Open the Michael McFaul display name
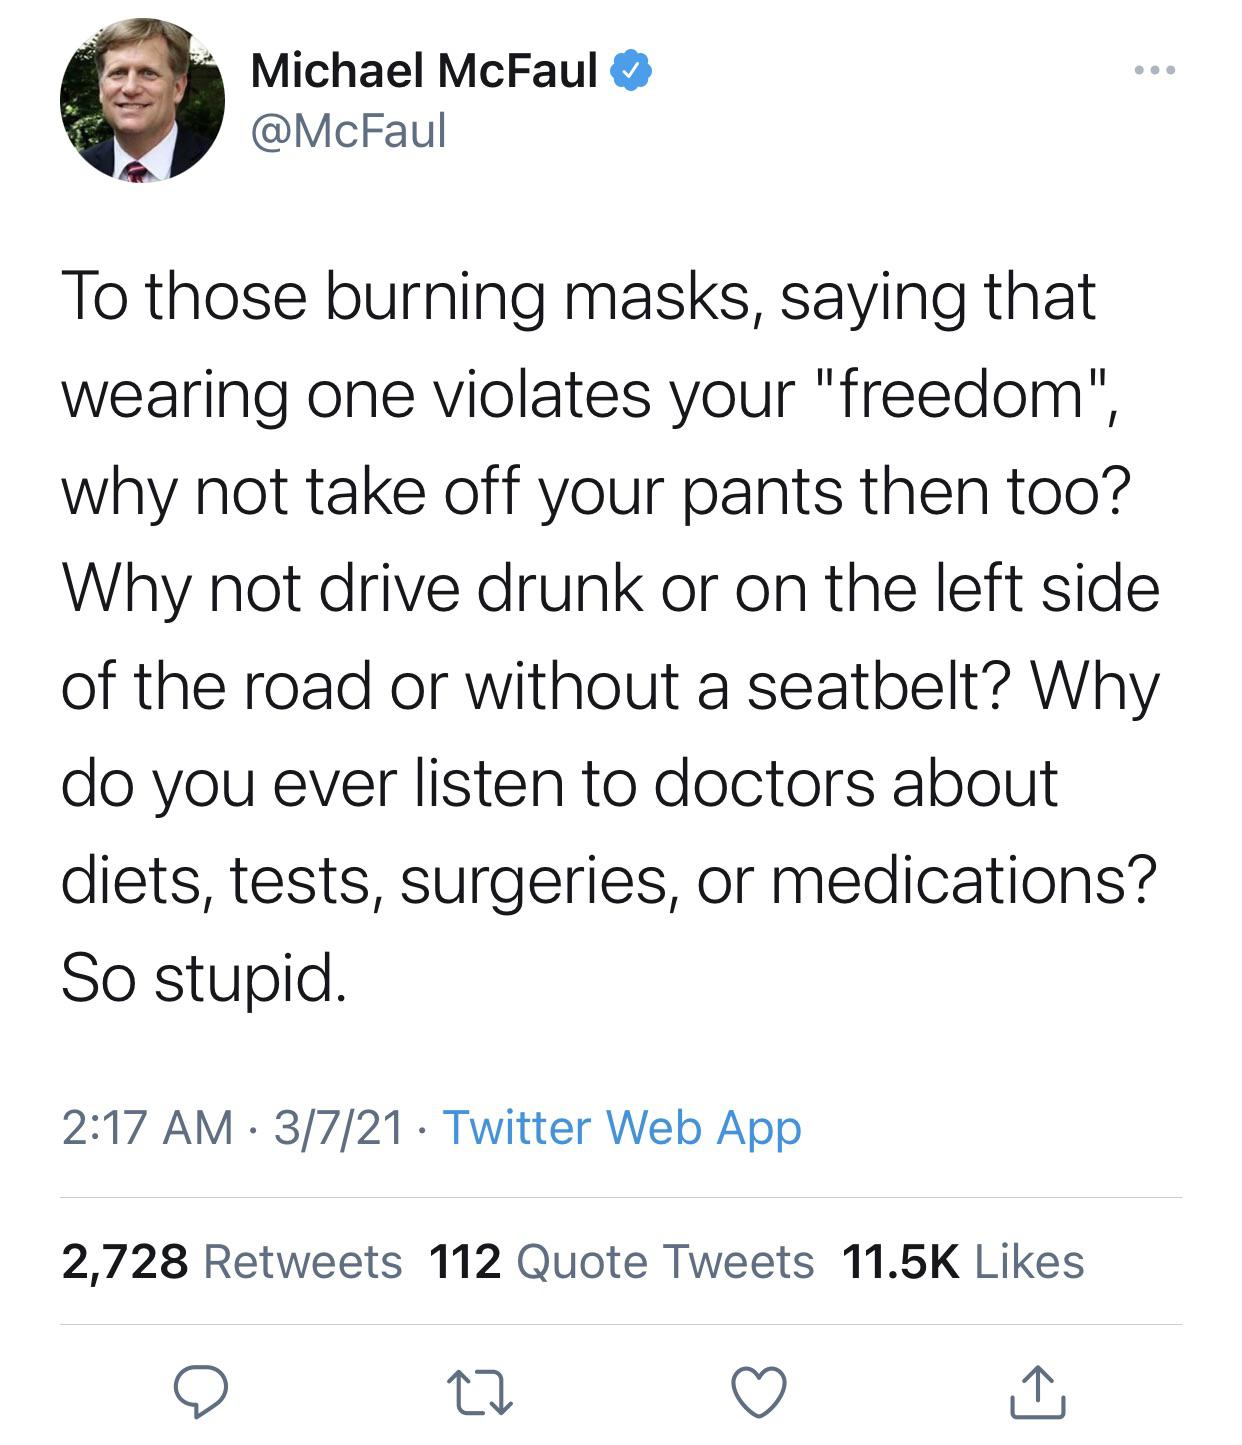The image size is (1242, 1445). pyautogui.click(x=423, y=71)
